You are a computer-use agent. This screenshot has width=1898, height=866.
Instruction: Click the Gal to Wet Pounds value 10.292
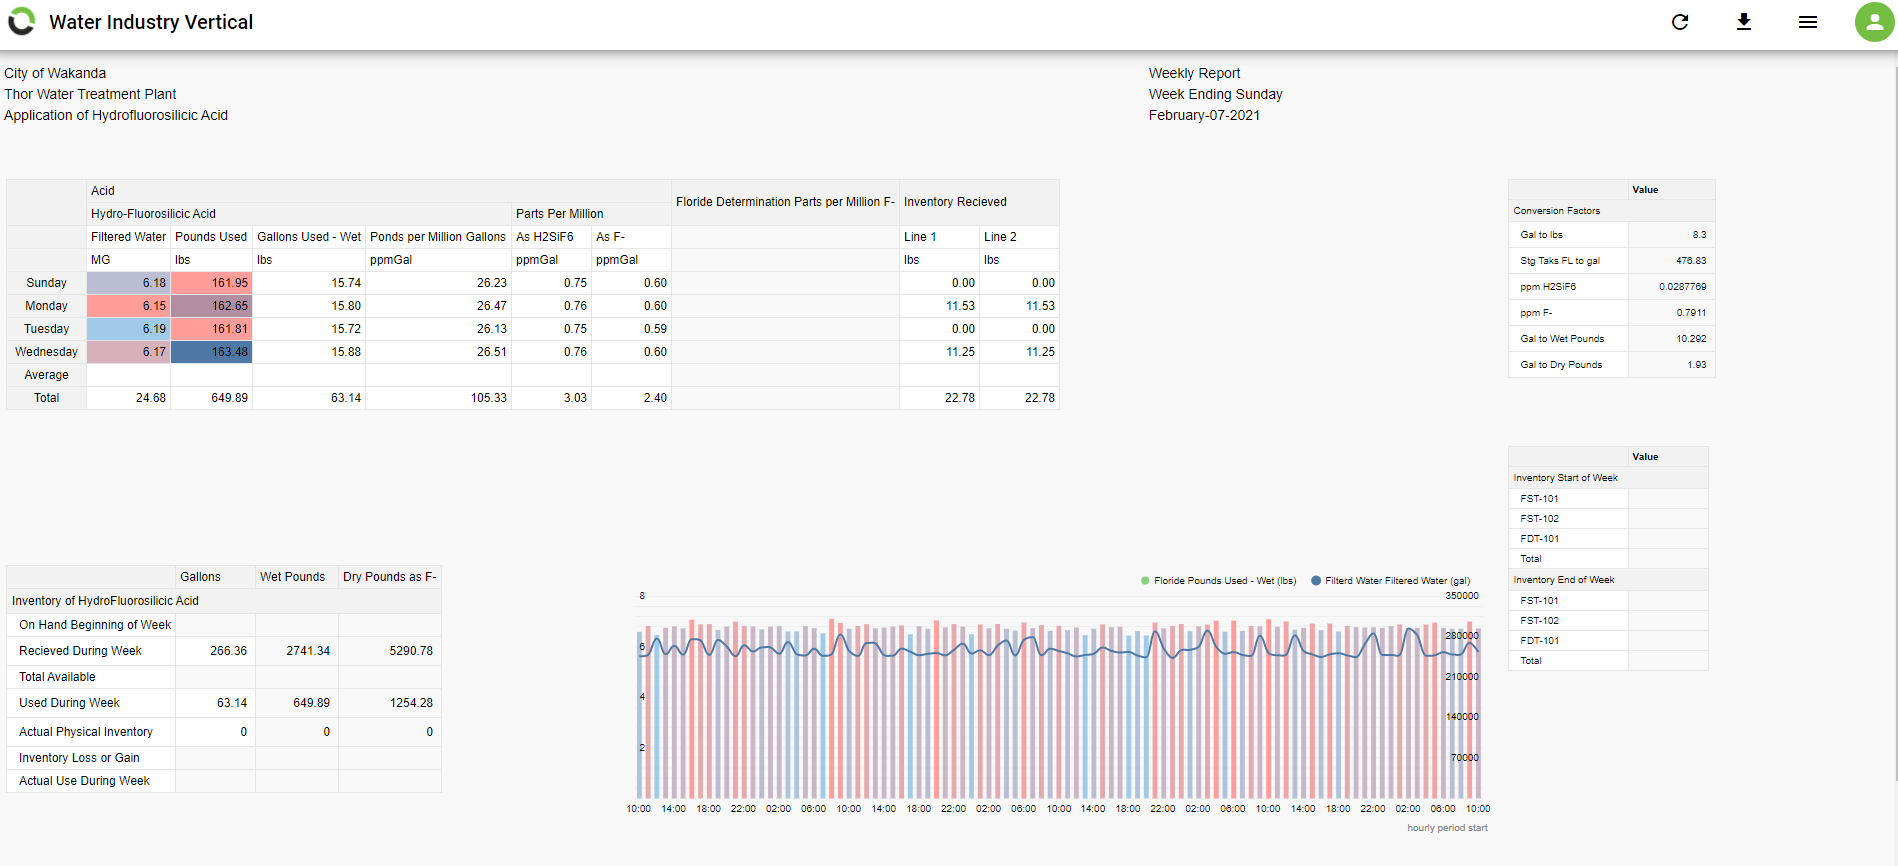click(x=1671, y=339)
